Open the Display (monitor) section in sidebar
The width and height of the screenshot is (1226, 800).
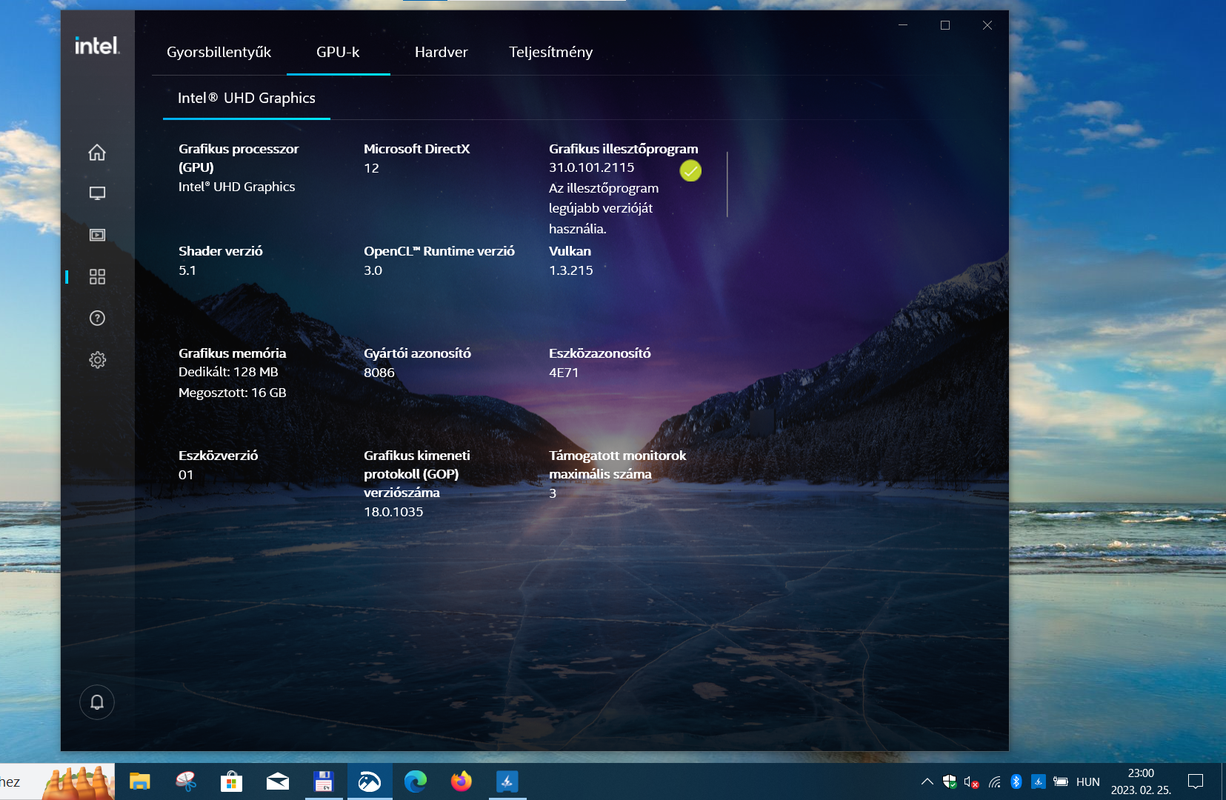97,193
